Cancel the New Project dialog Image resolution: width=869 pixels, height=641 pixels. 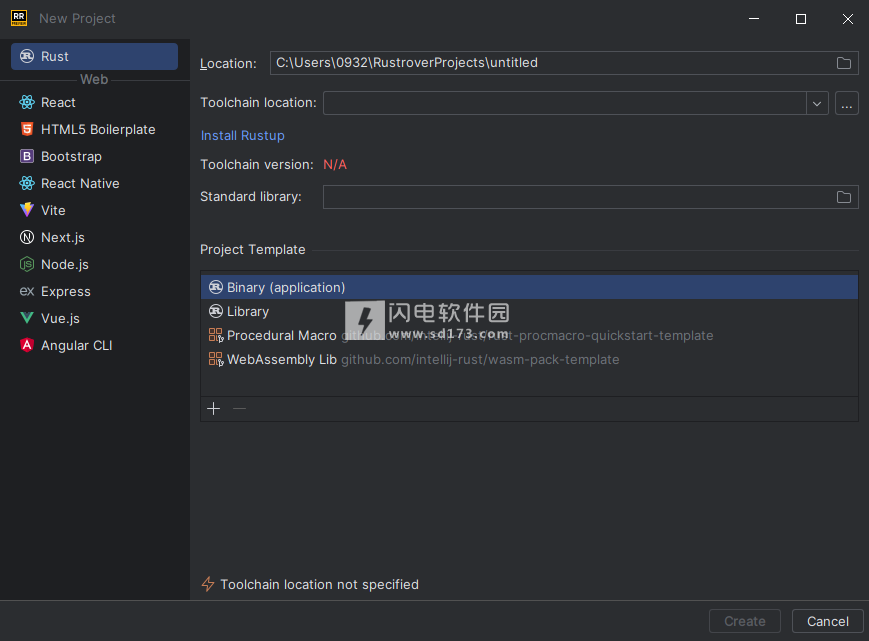[x=827, y=622]
